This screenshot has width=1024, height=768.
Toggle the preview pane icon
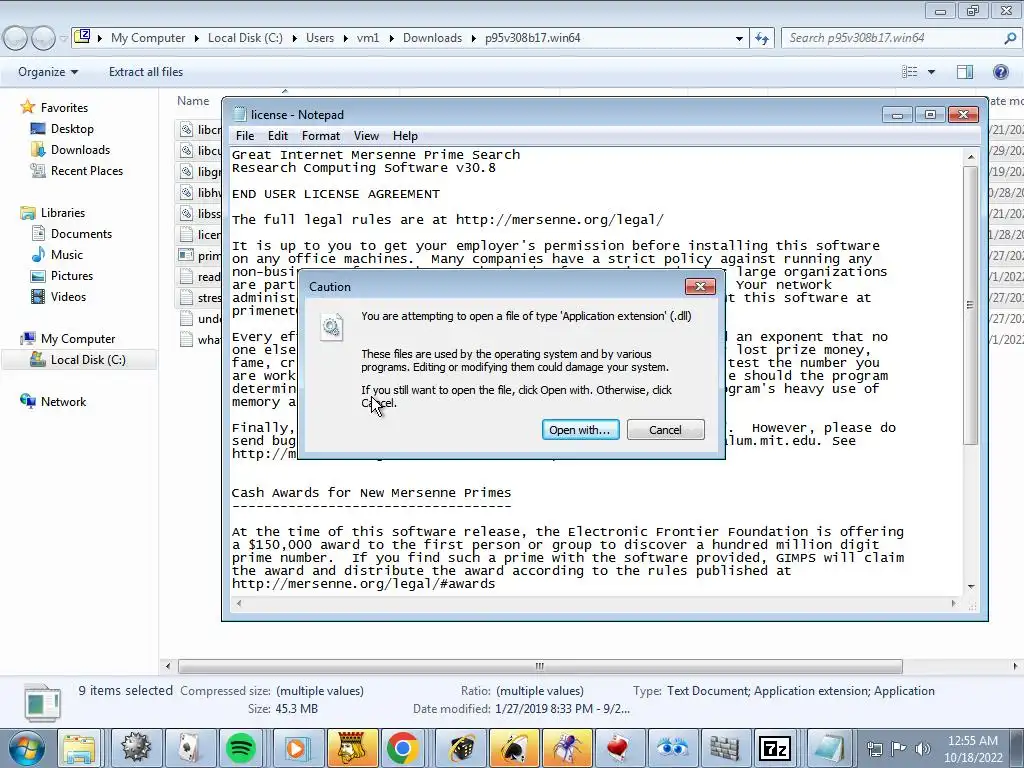965,72
